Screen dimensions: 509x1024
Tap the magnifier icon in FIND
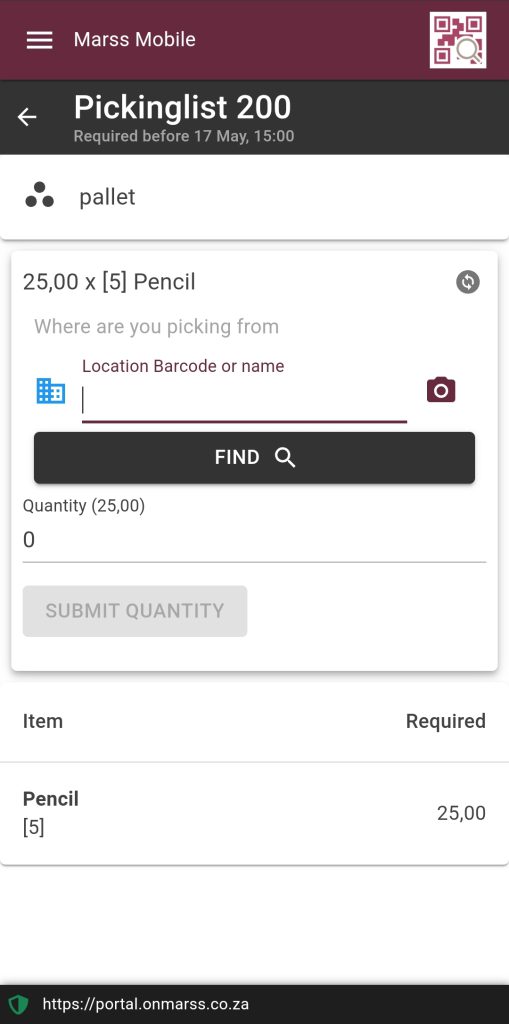click(x=285, y=458)
